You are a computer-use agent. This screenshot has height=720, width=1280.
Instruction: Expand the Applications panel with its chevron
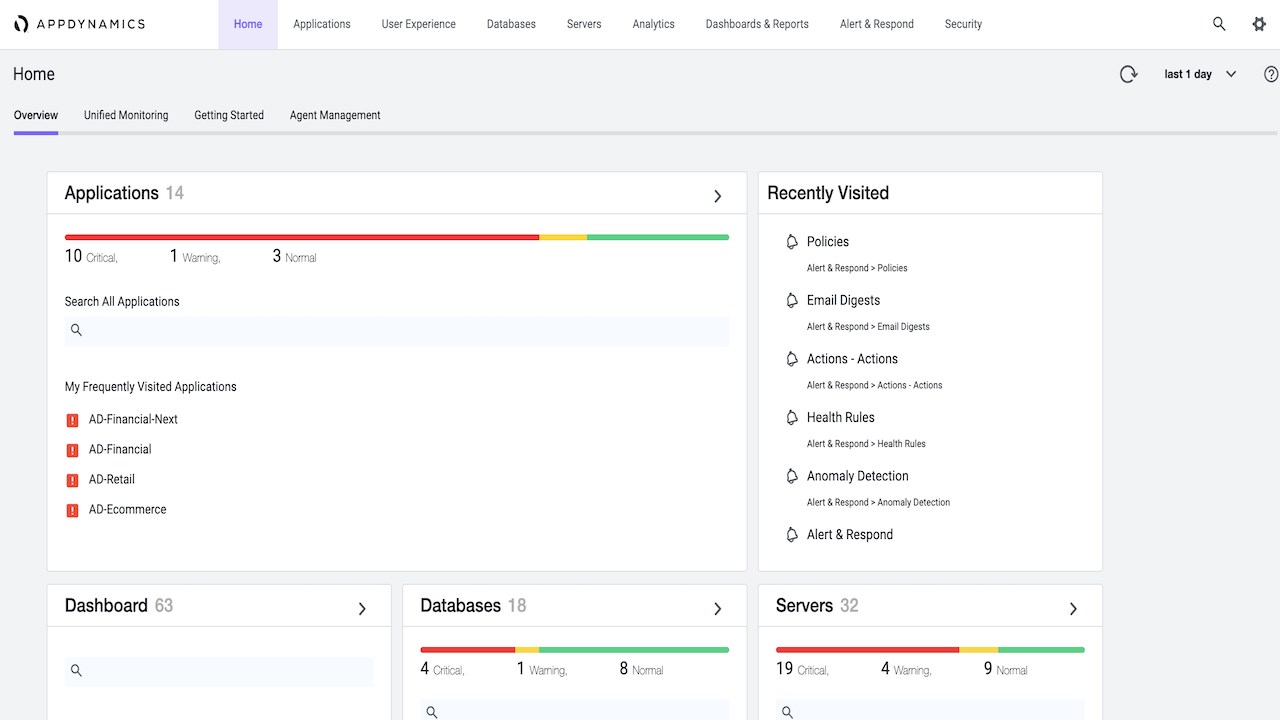tap(717, 196)
